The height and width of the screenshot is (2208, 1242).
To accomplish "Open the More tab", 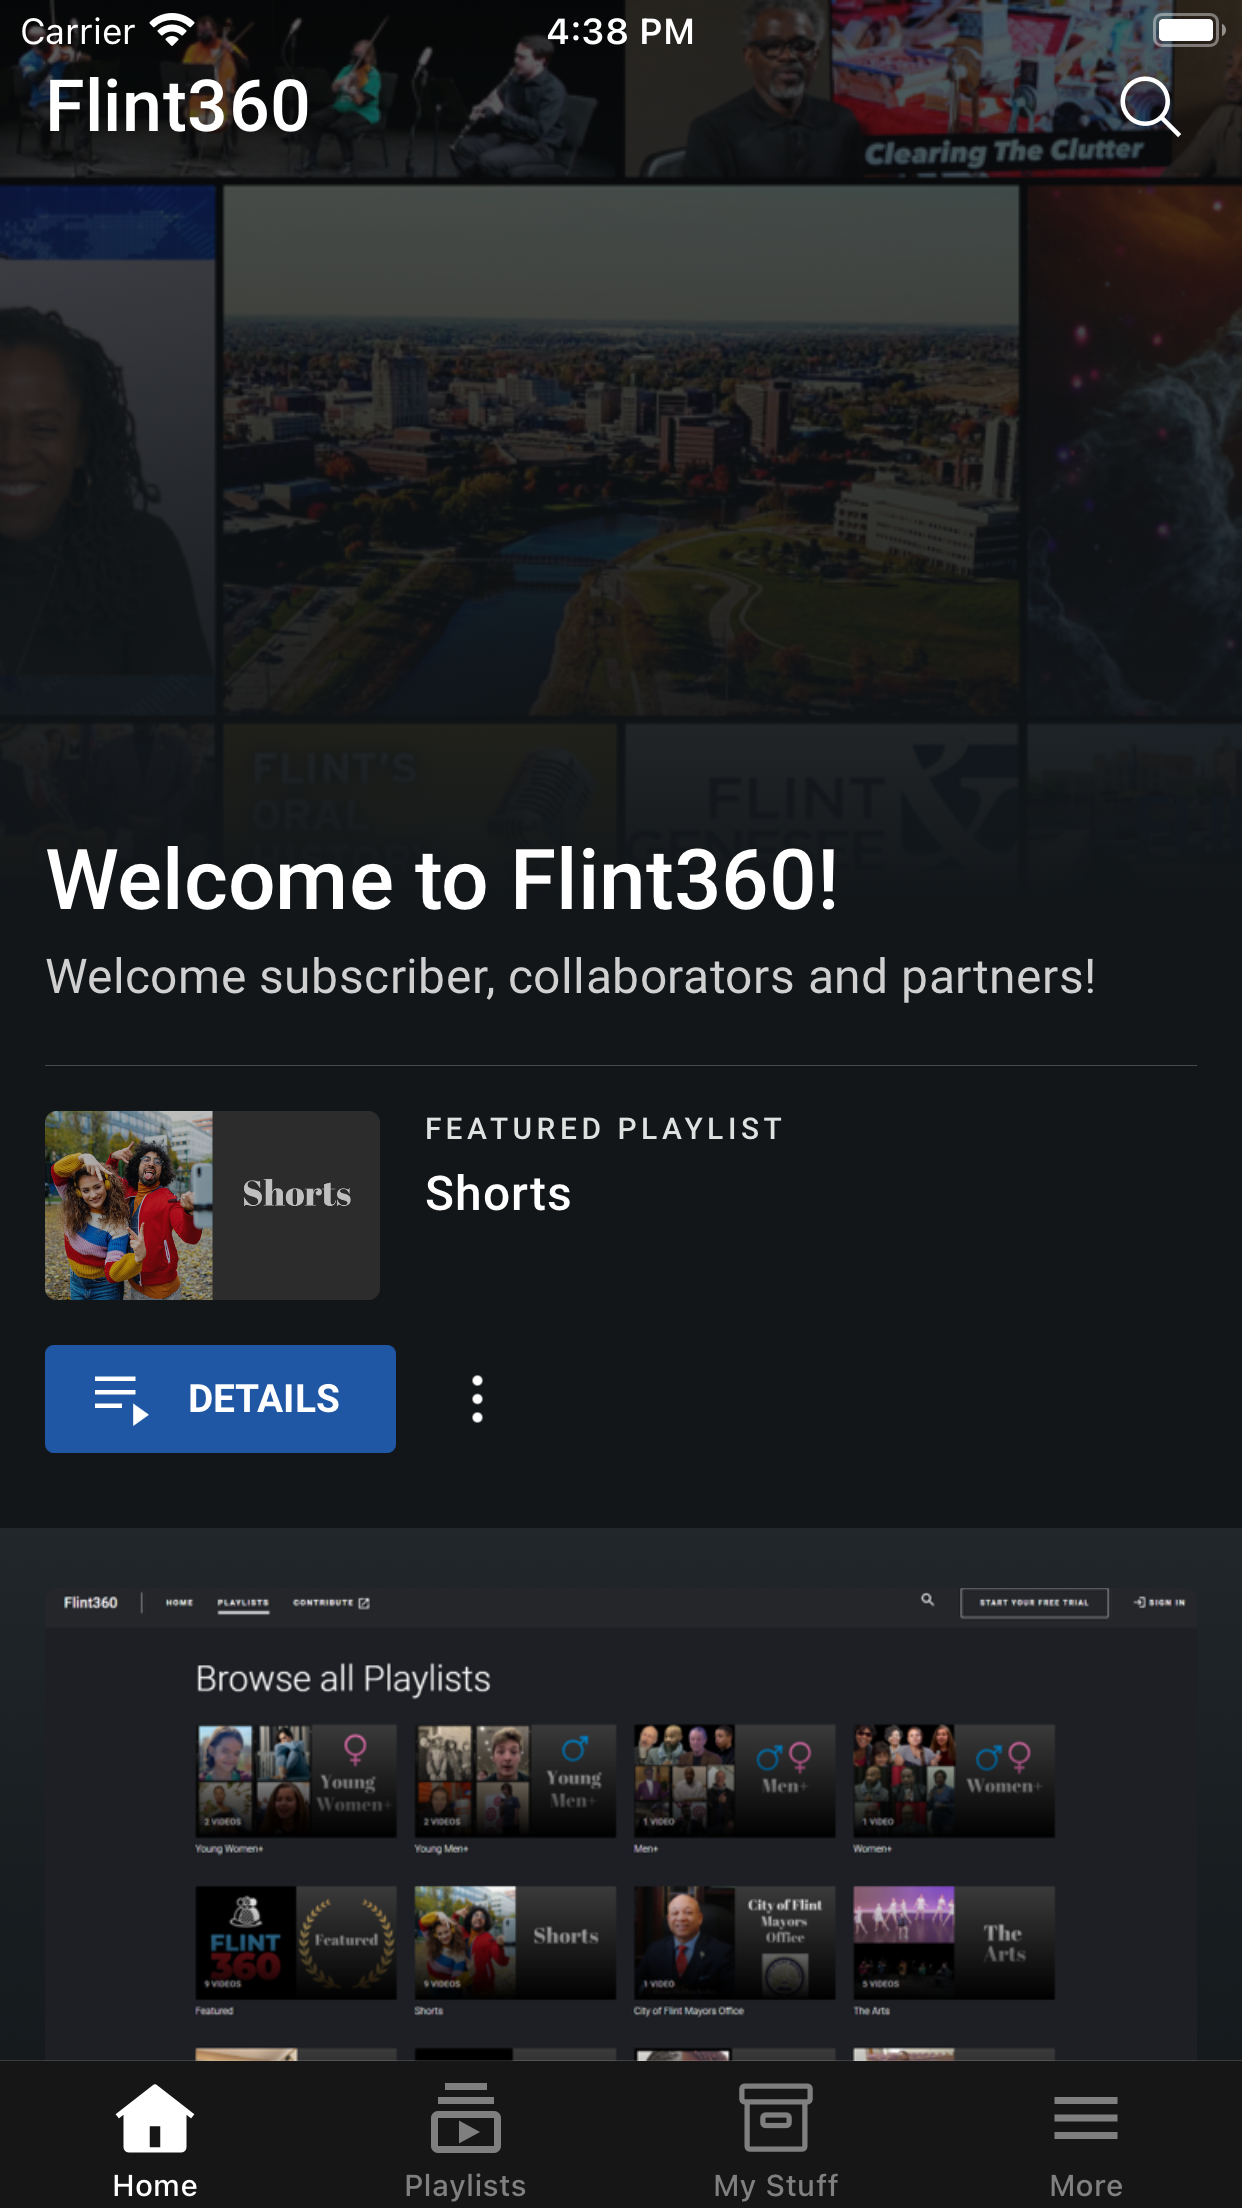I will tap(1086, 2139).
